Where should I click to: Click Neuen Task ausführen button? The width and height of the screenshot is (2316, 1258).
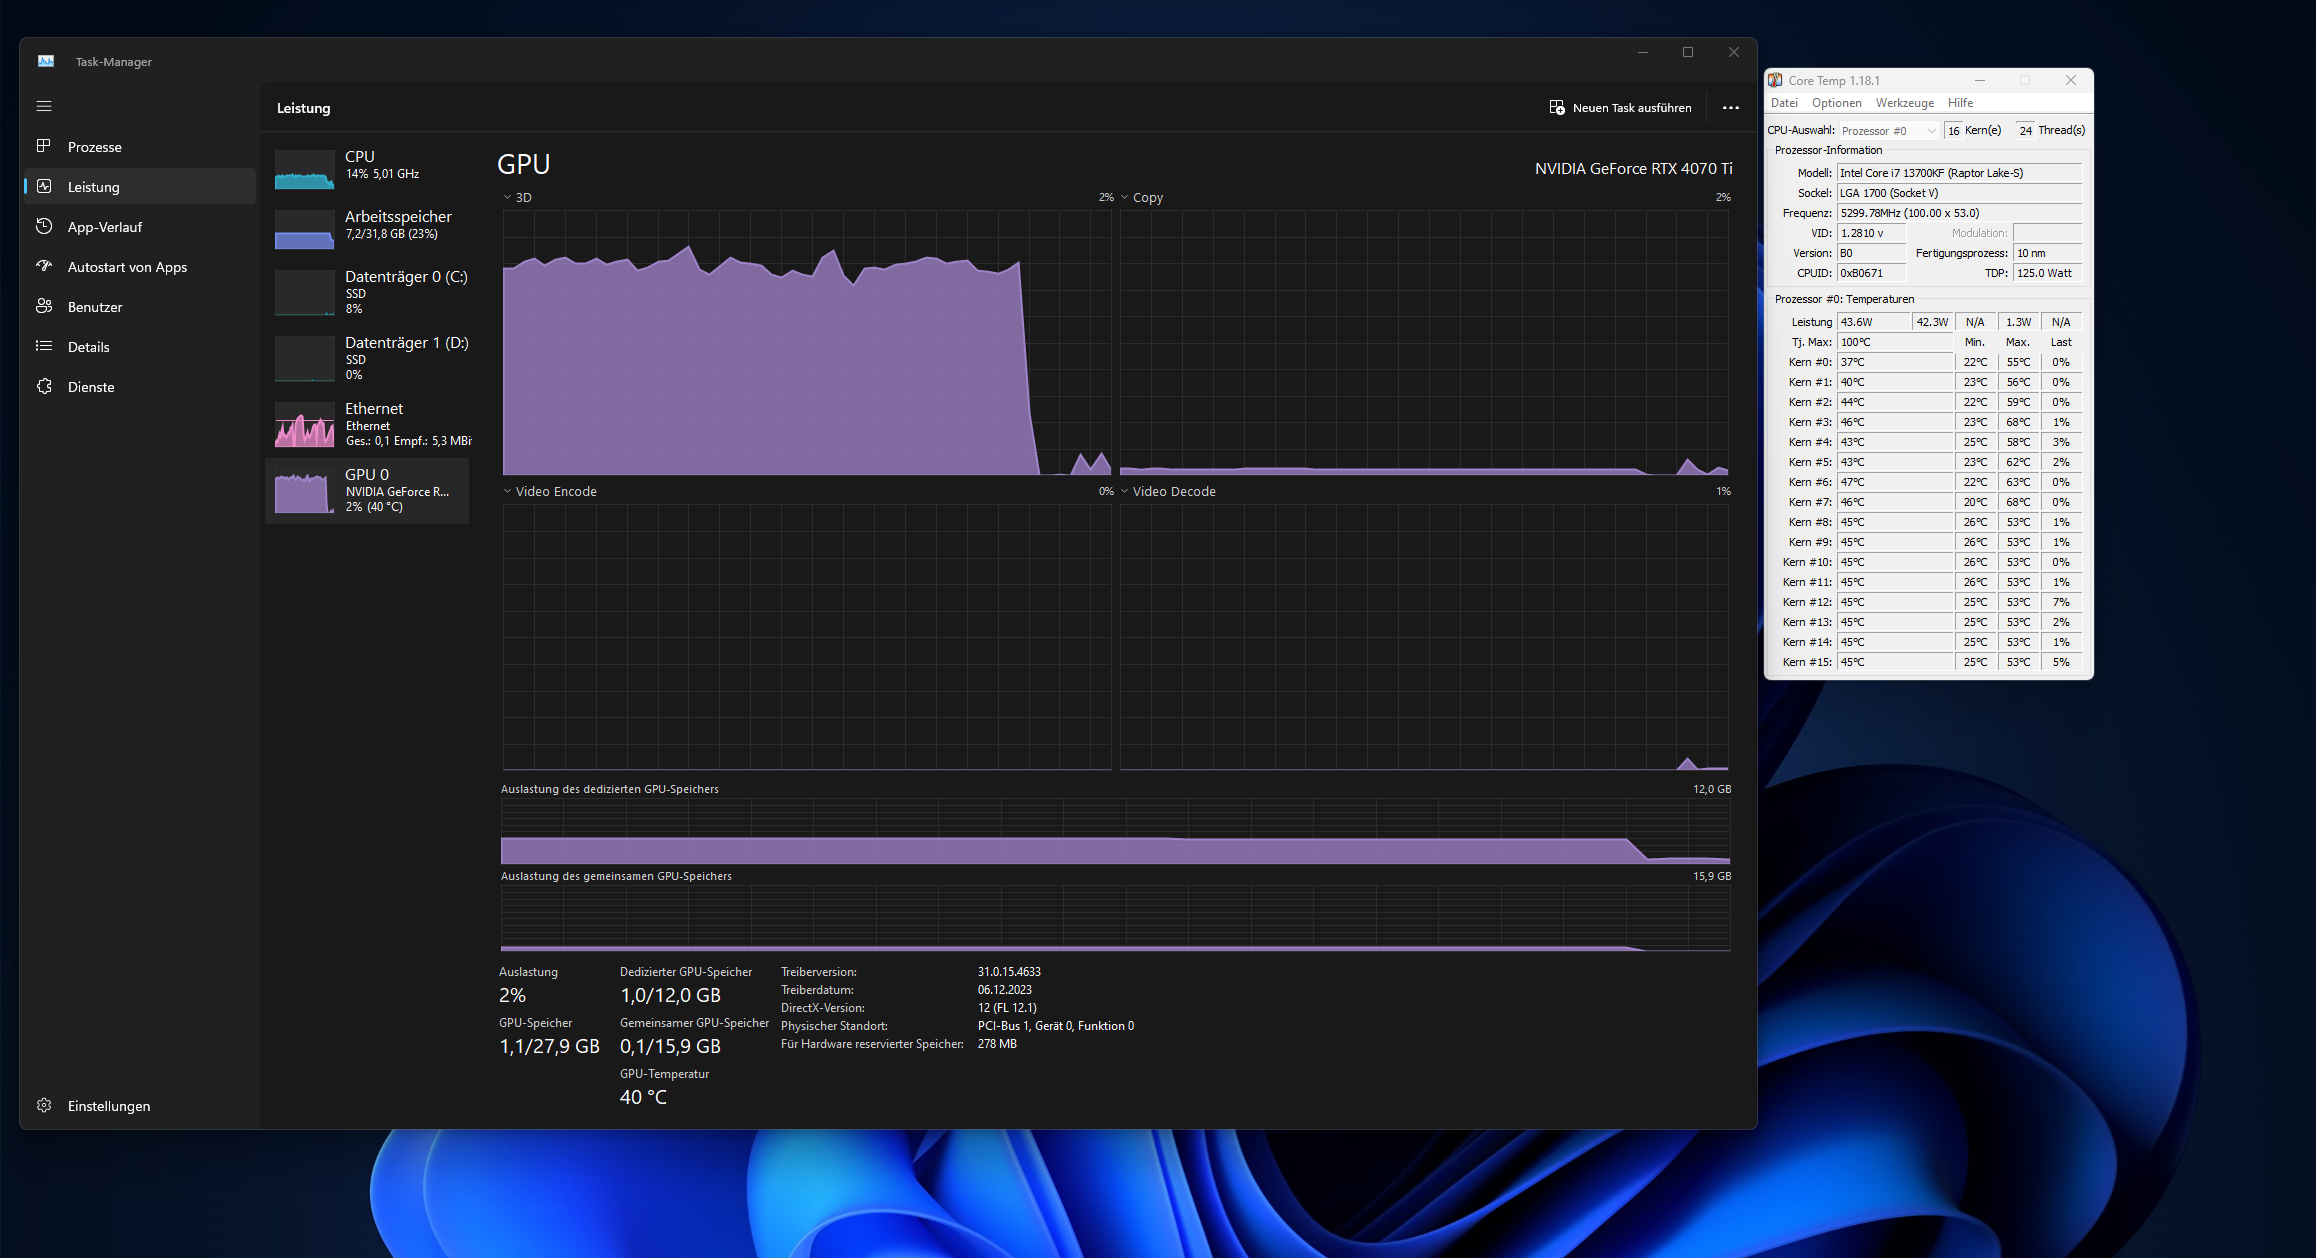(1620, 108)
